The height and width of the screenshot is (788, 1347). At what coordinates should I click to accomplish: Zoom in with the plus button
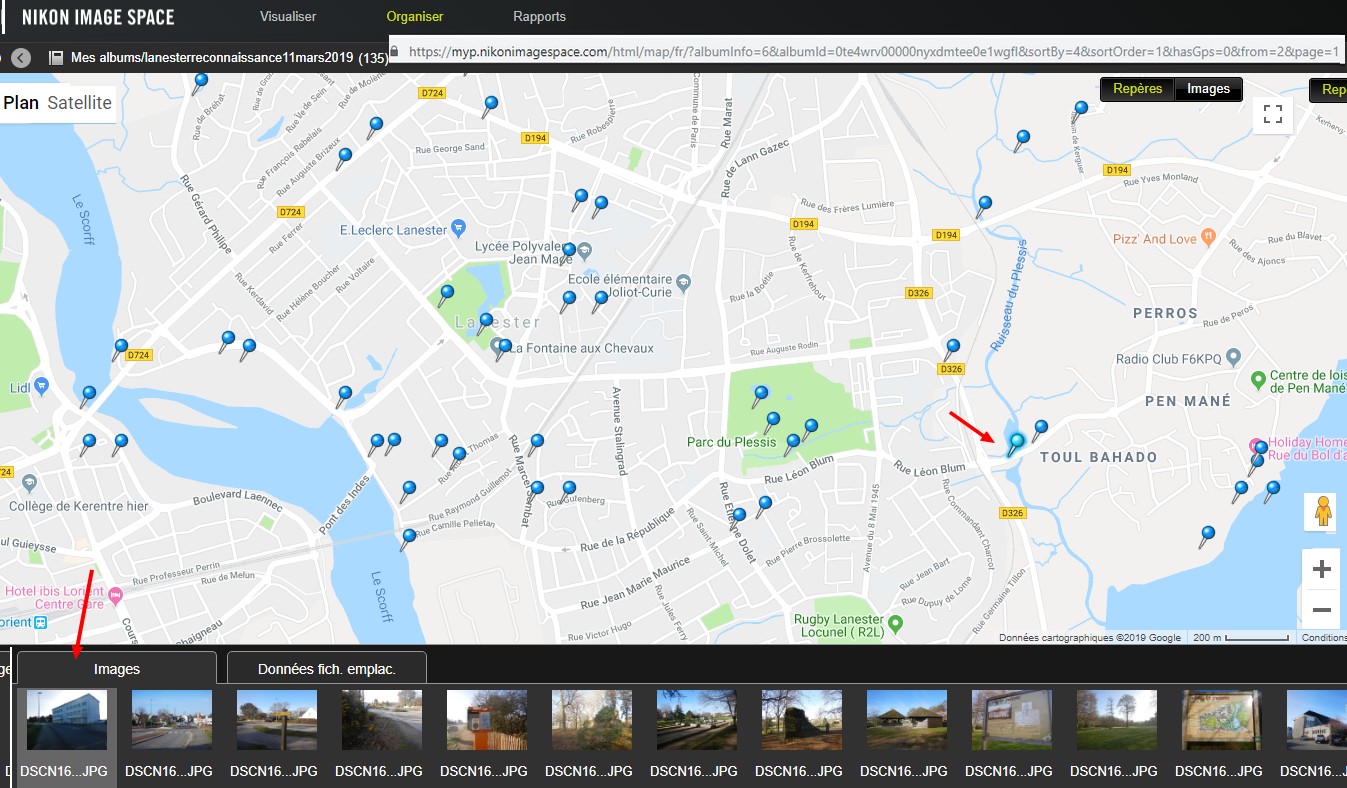[x=1321, y=570]
